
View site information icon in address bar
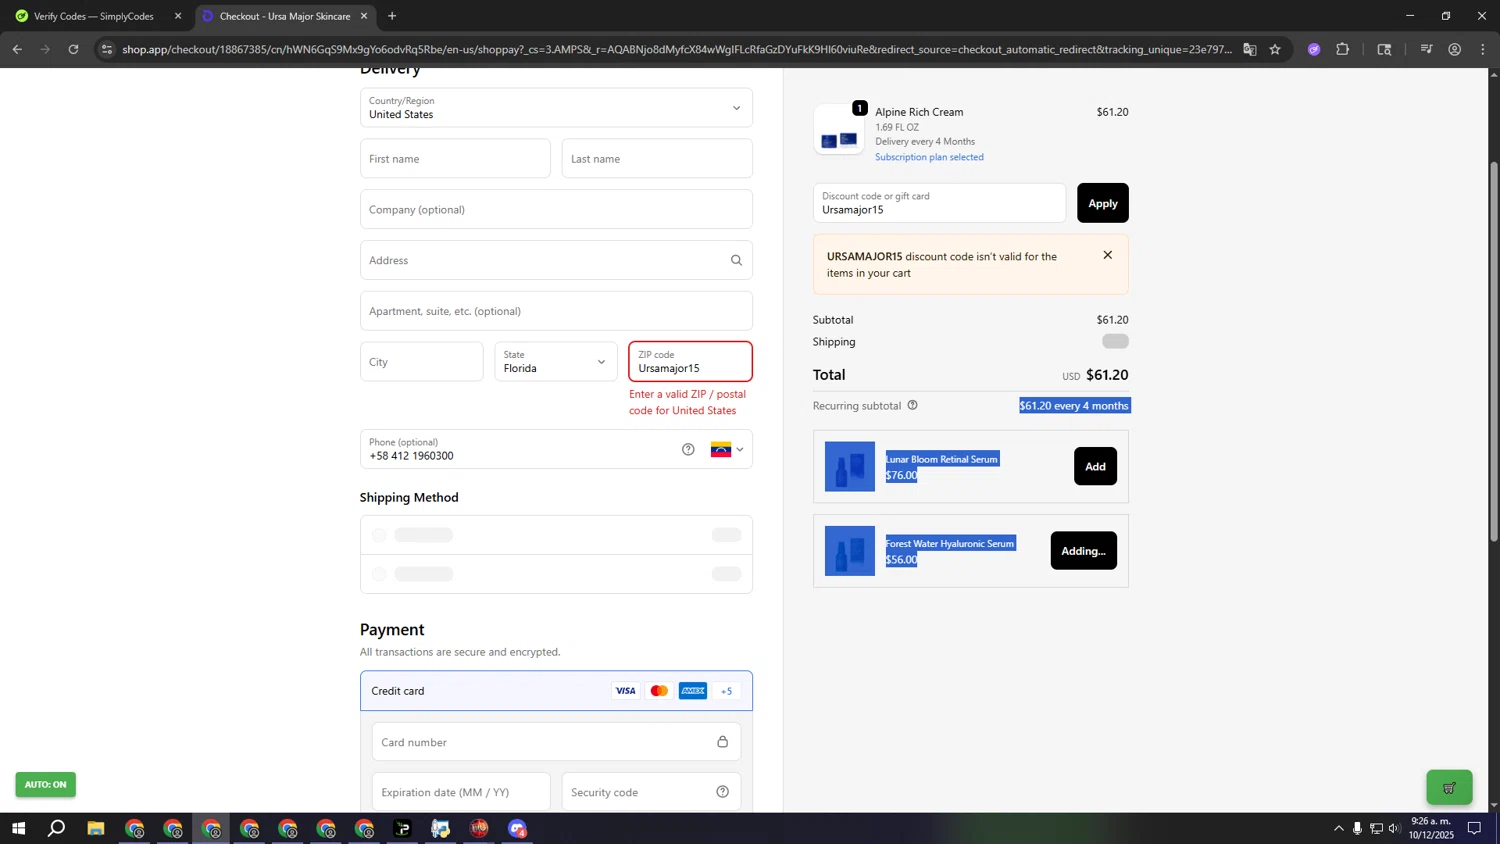pos(107,49)
